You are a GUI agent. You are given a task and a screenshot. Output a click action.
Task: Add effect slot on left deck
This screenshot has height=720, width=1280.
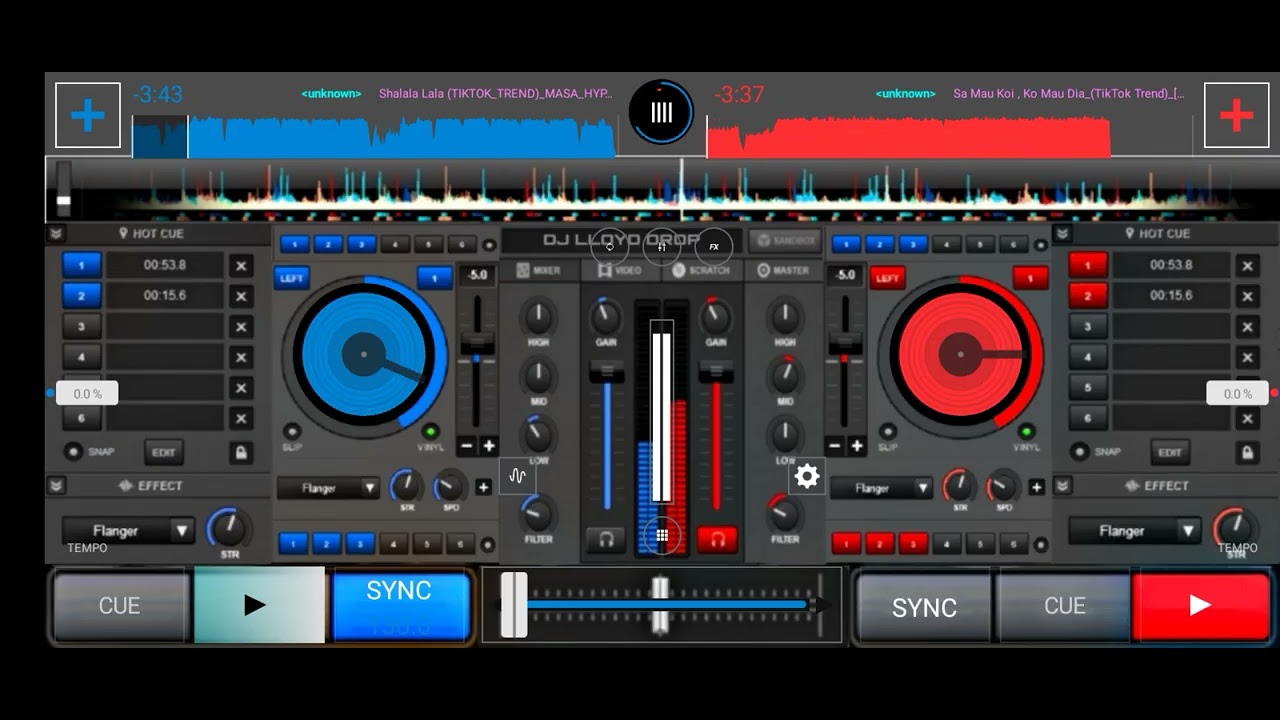point(483,488)
